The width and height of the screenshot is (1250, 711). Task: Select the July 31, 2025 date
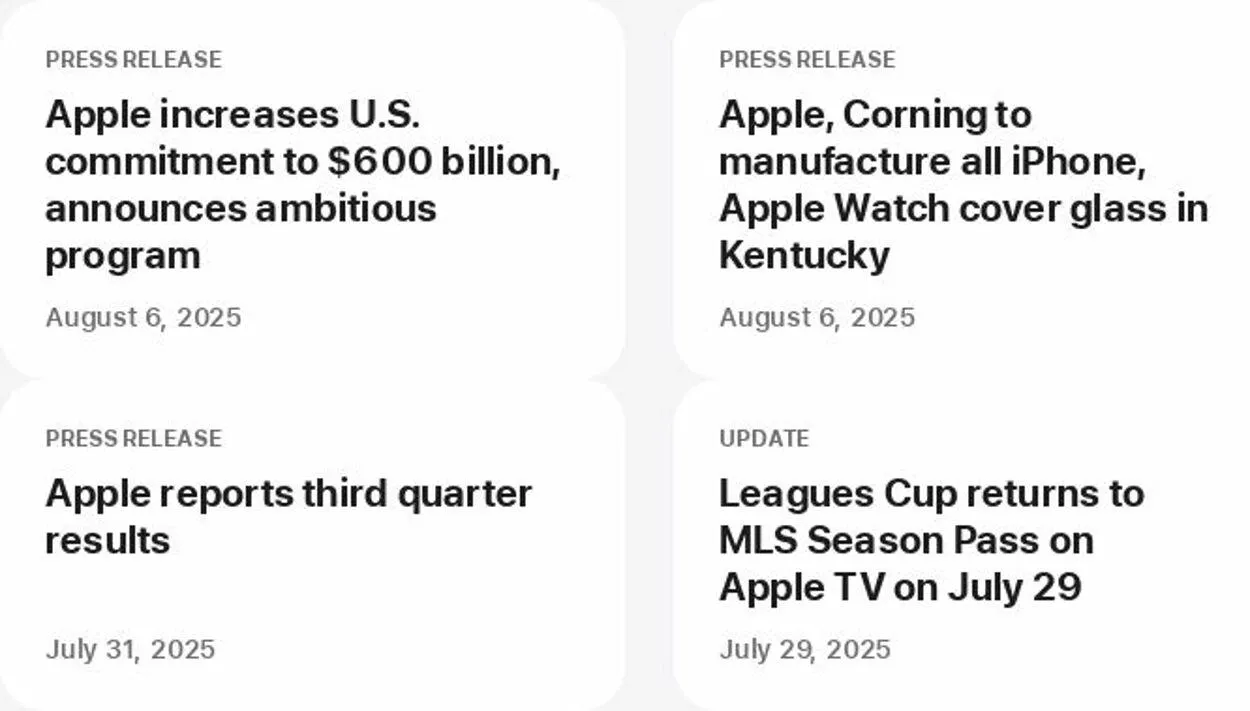(130, 650)
